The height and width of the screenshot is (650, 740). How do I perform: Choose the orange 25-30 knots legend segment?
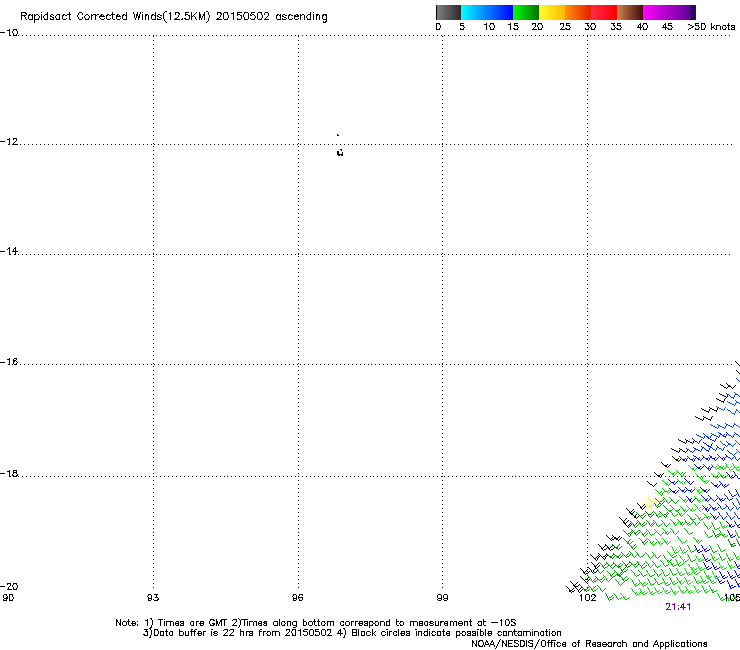[x=578, y=12]
